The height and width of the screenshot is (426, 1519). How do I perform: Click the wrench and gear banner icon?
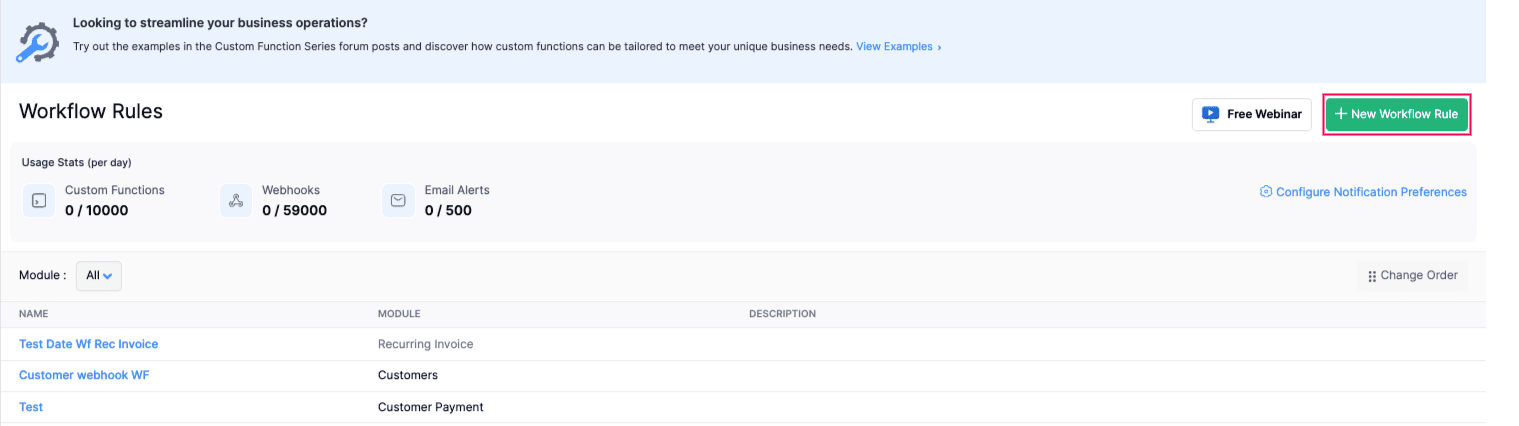coord(38,41)
